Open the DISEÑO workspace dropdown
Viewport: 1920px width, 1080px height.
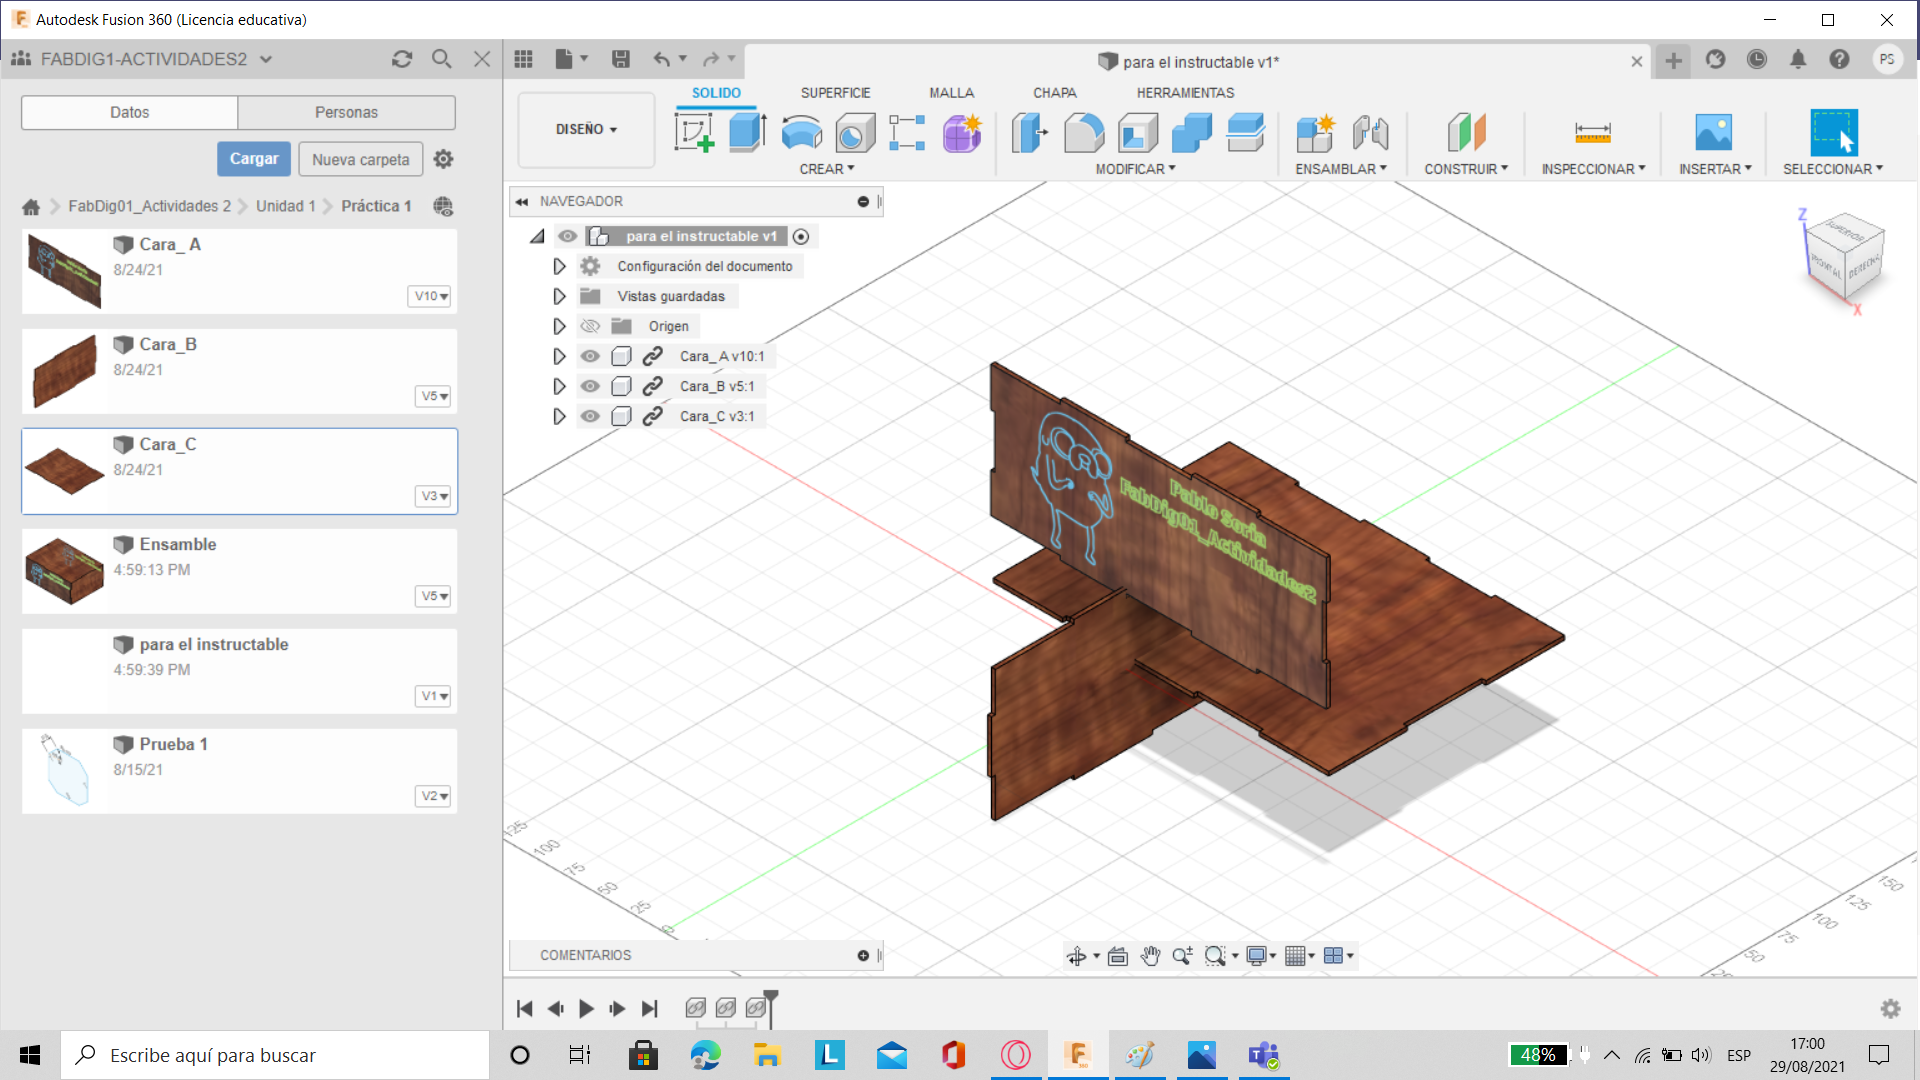pos(586,129)
